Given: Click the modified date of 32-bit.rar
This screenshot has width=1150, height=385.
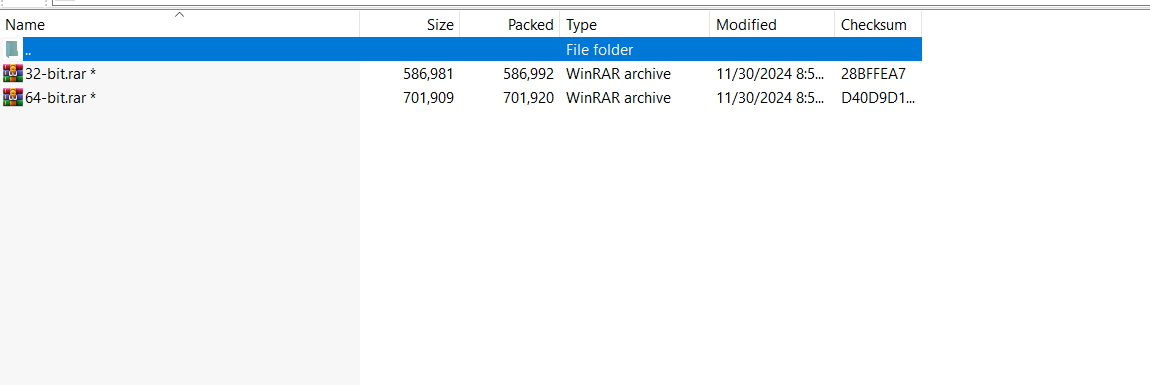Looking at the screenshot, I should pos(769,73).
